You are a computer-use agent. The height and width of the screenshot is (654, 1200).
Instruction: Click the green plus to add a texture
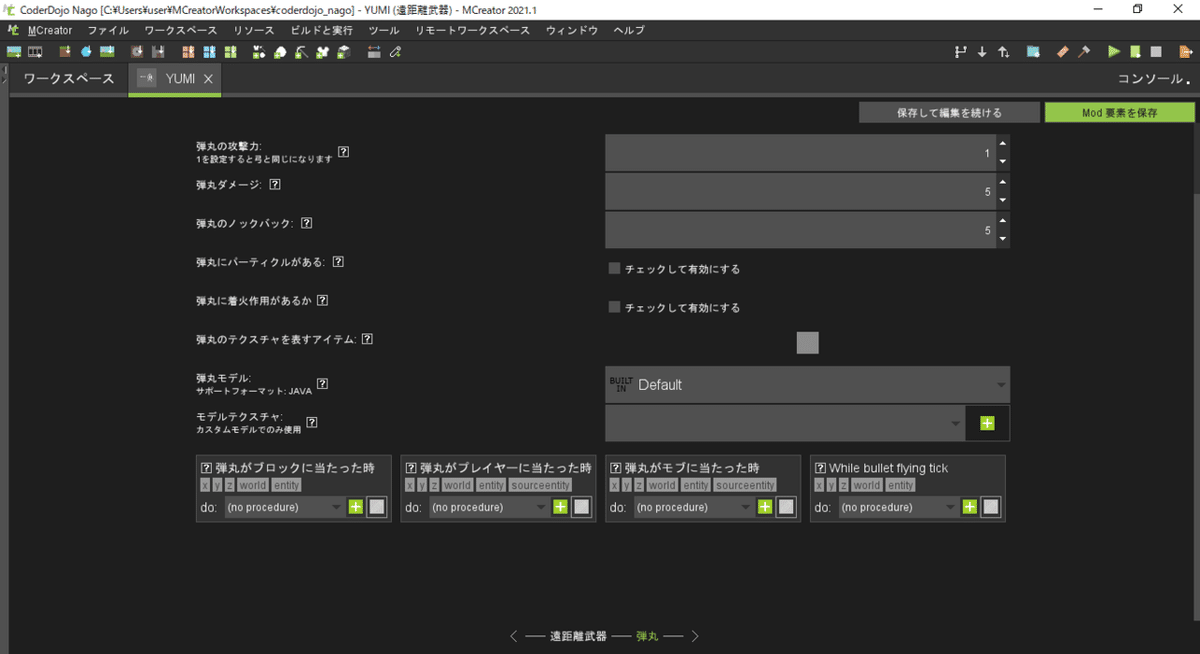point(987,423)
